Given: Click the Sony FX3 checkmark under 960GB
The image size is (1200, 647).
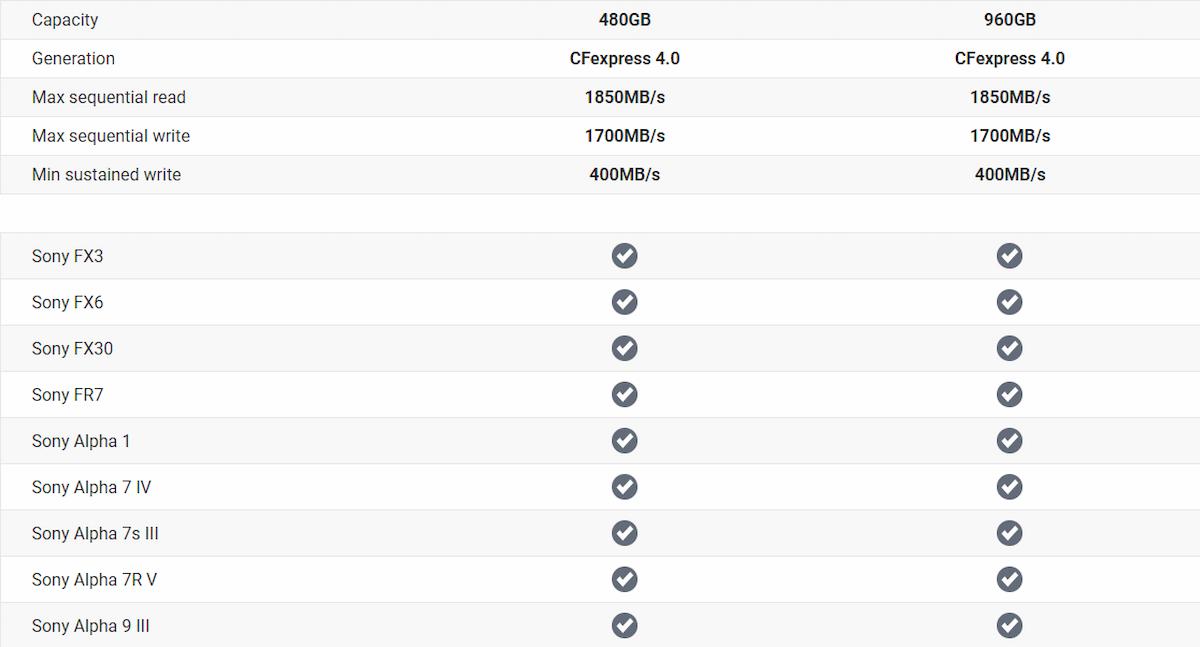Looking at the screenshot, I should coord(1009,256).
